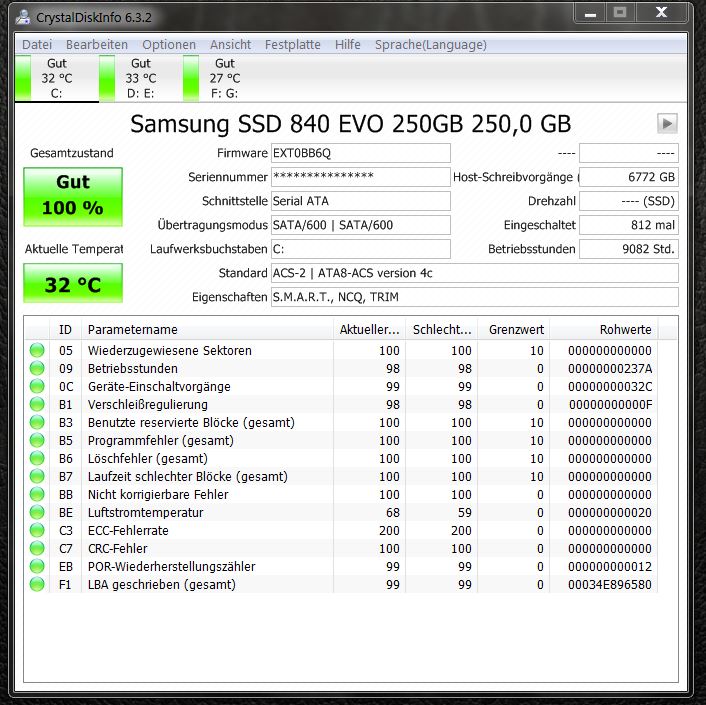Click raw value 000000000012
Viewport: 706px width, 705px height.
610,567
